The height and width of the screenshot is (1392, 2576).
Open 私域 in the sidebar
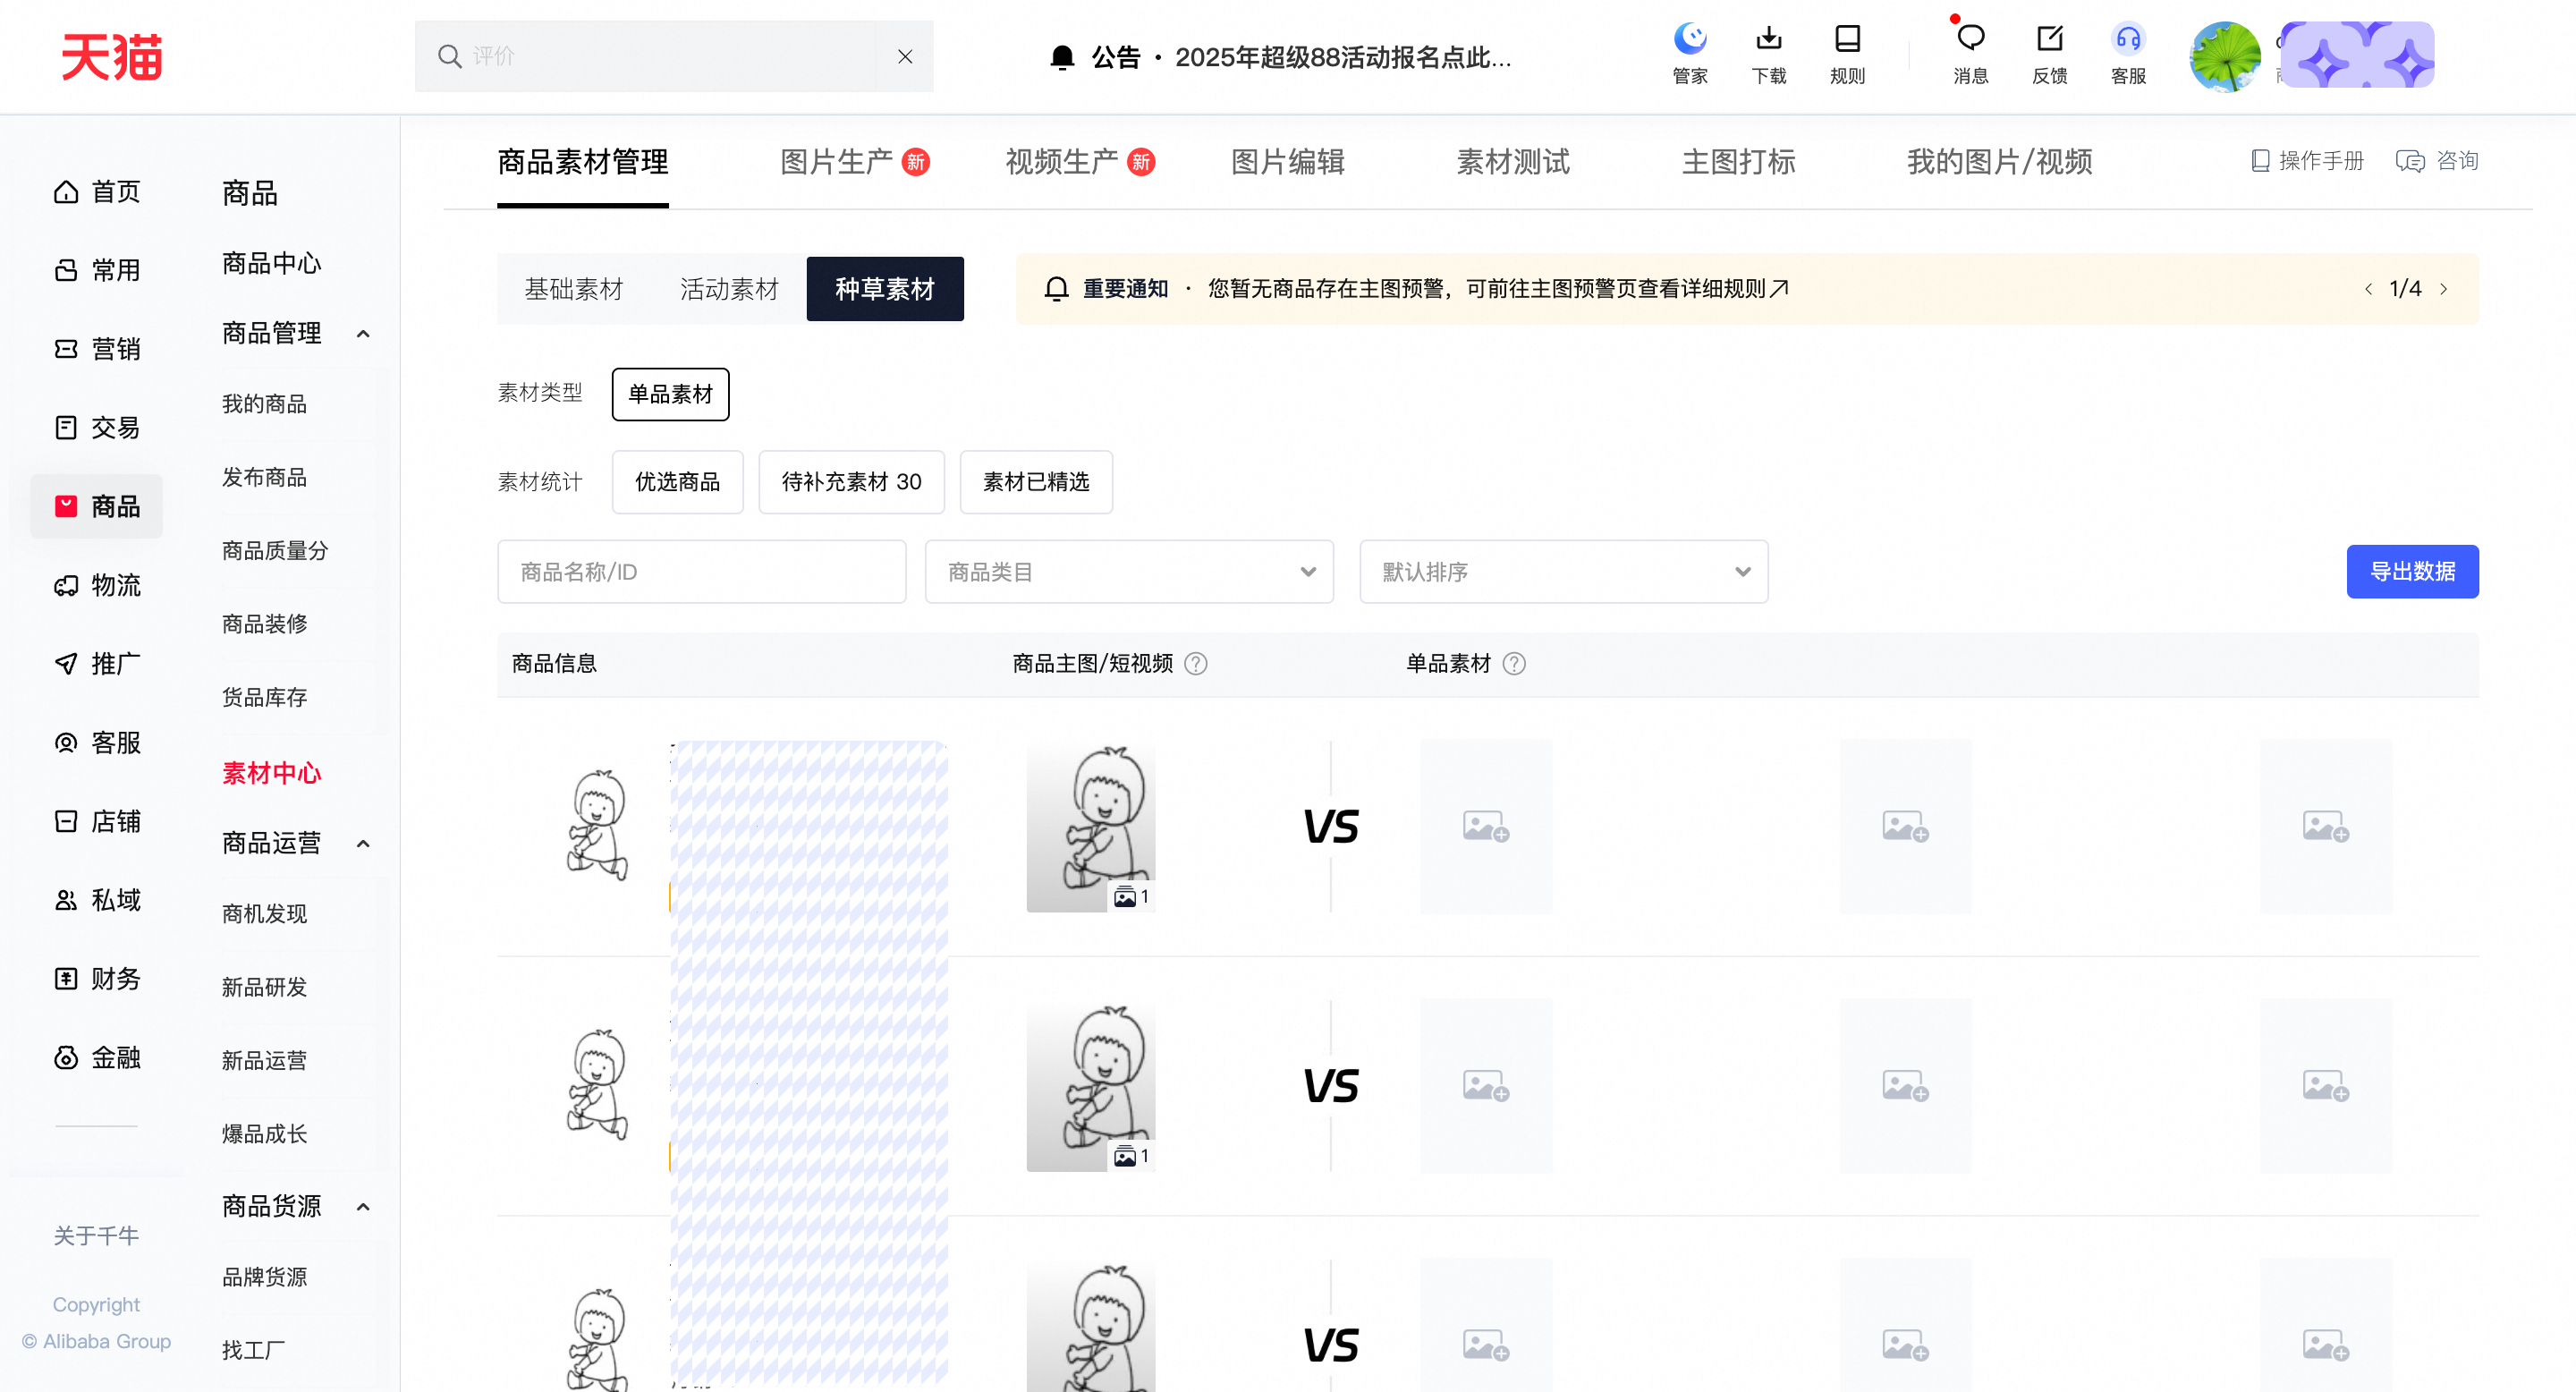pyautogui.click(x=96, y=900)
